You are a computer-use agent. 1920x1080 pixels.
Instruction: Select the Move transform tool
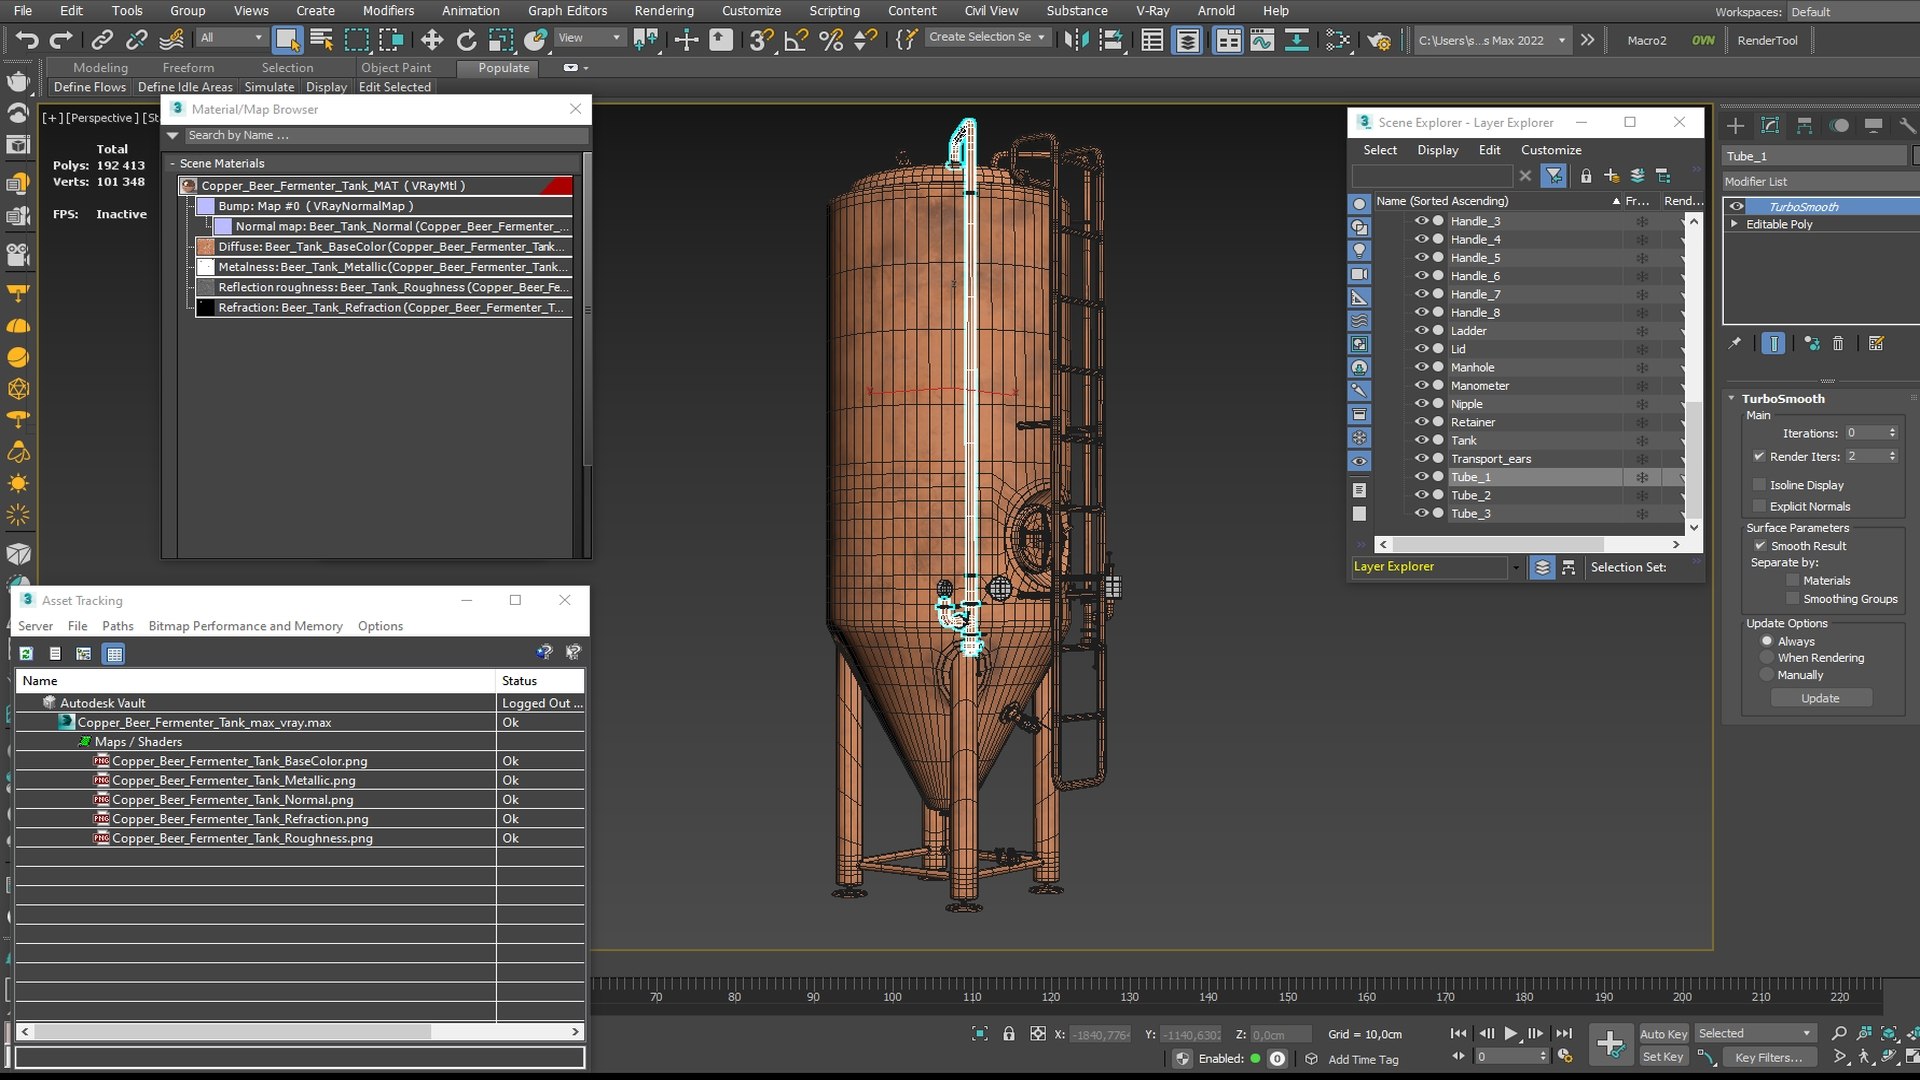(432, 40)
